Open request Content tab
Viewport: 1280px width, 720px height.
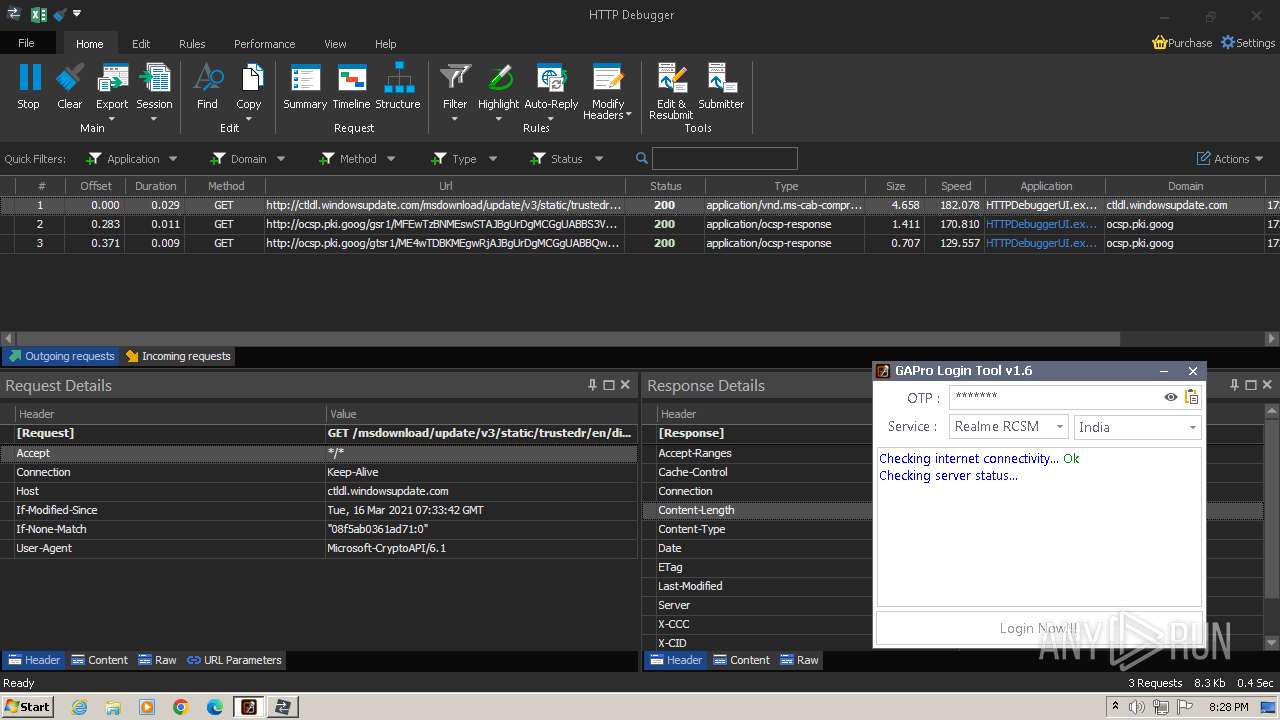(98, 660)
